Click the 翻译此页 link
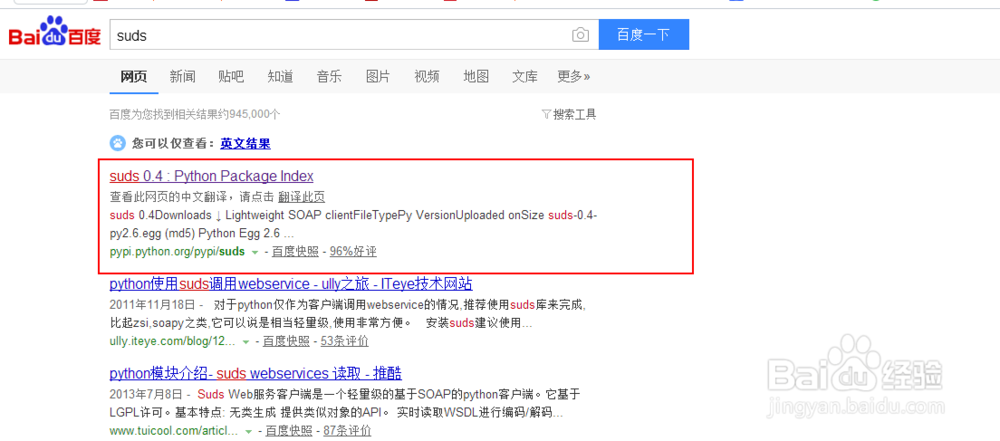Viewport: 1000px width, 441px height. (302, 197)
